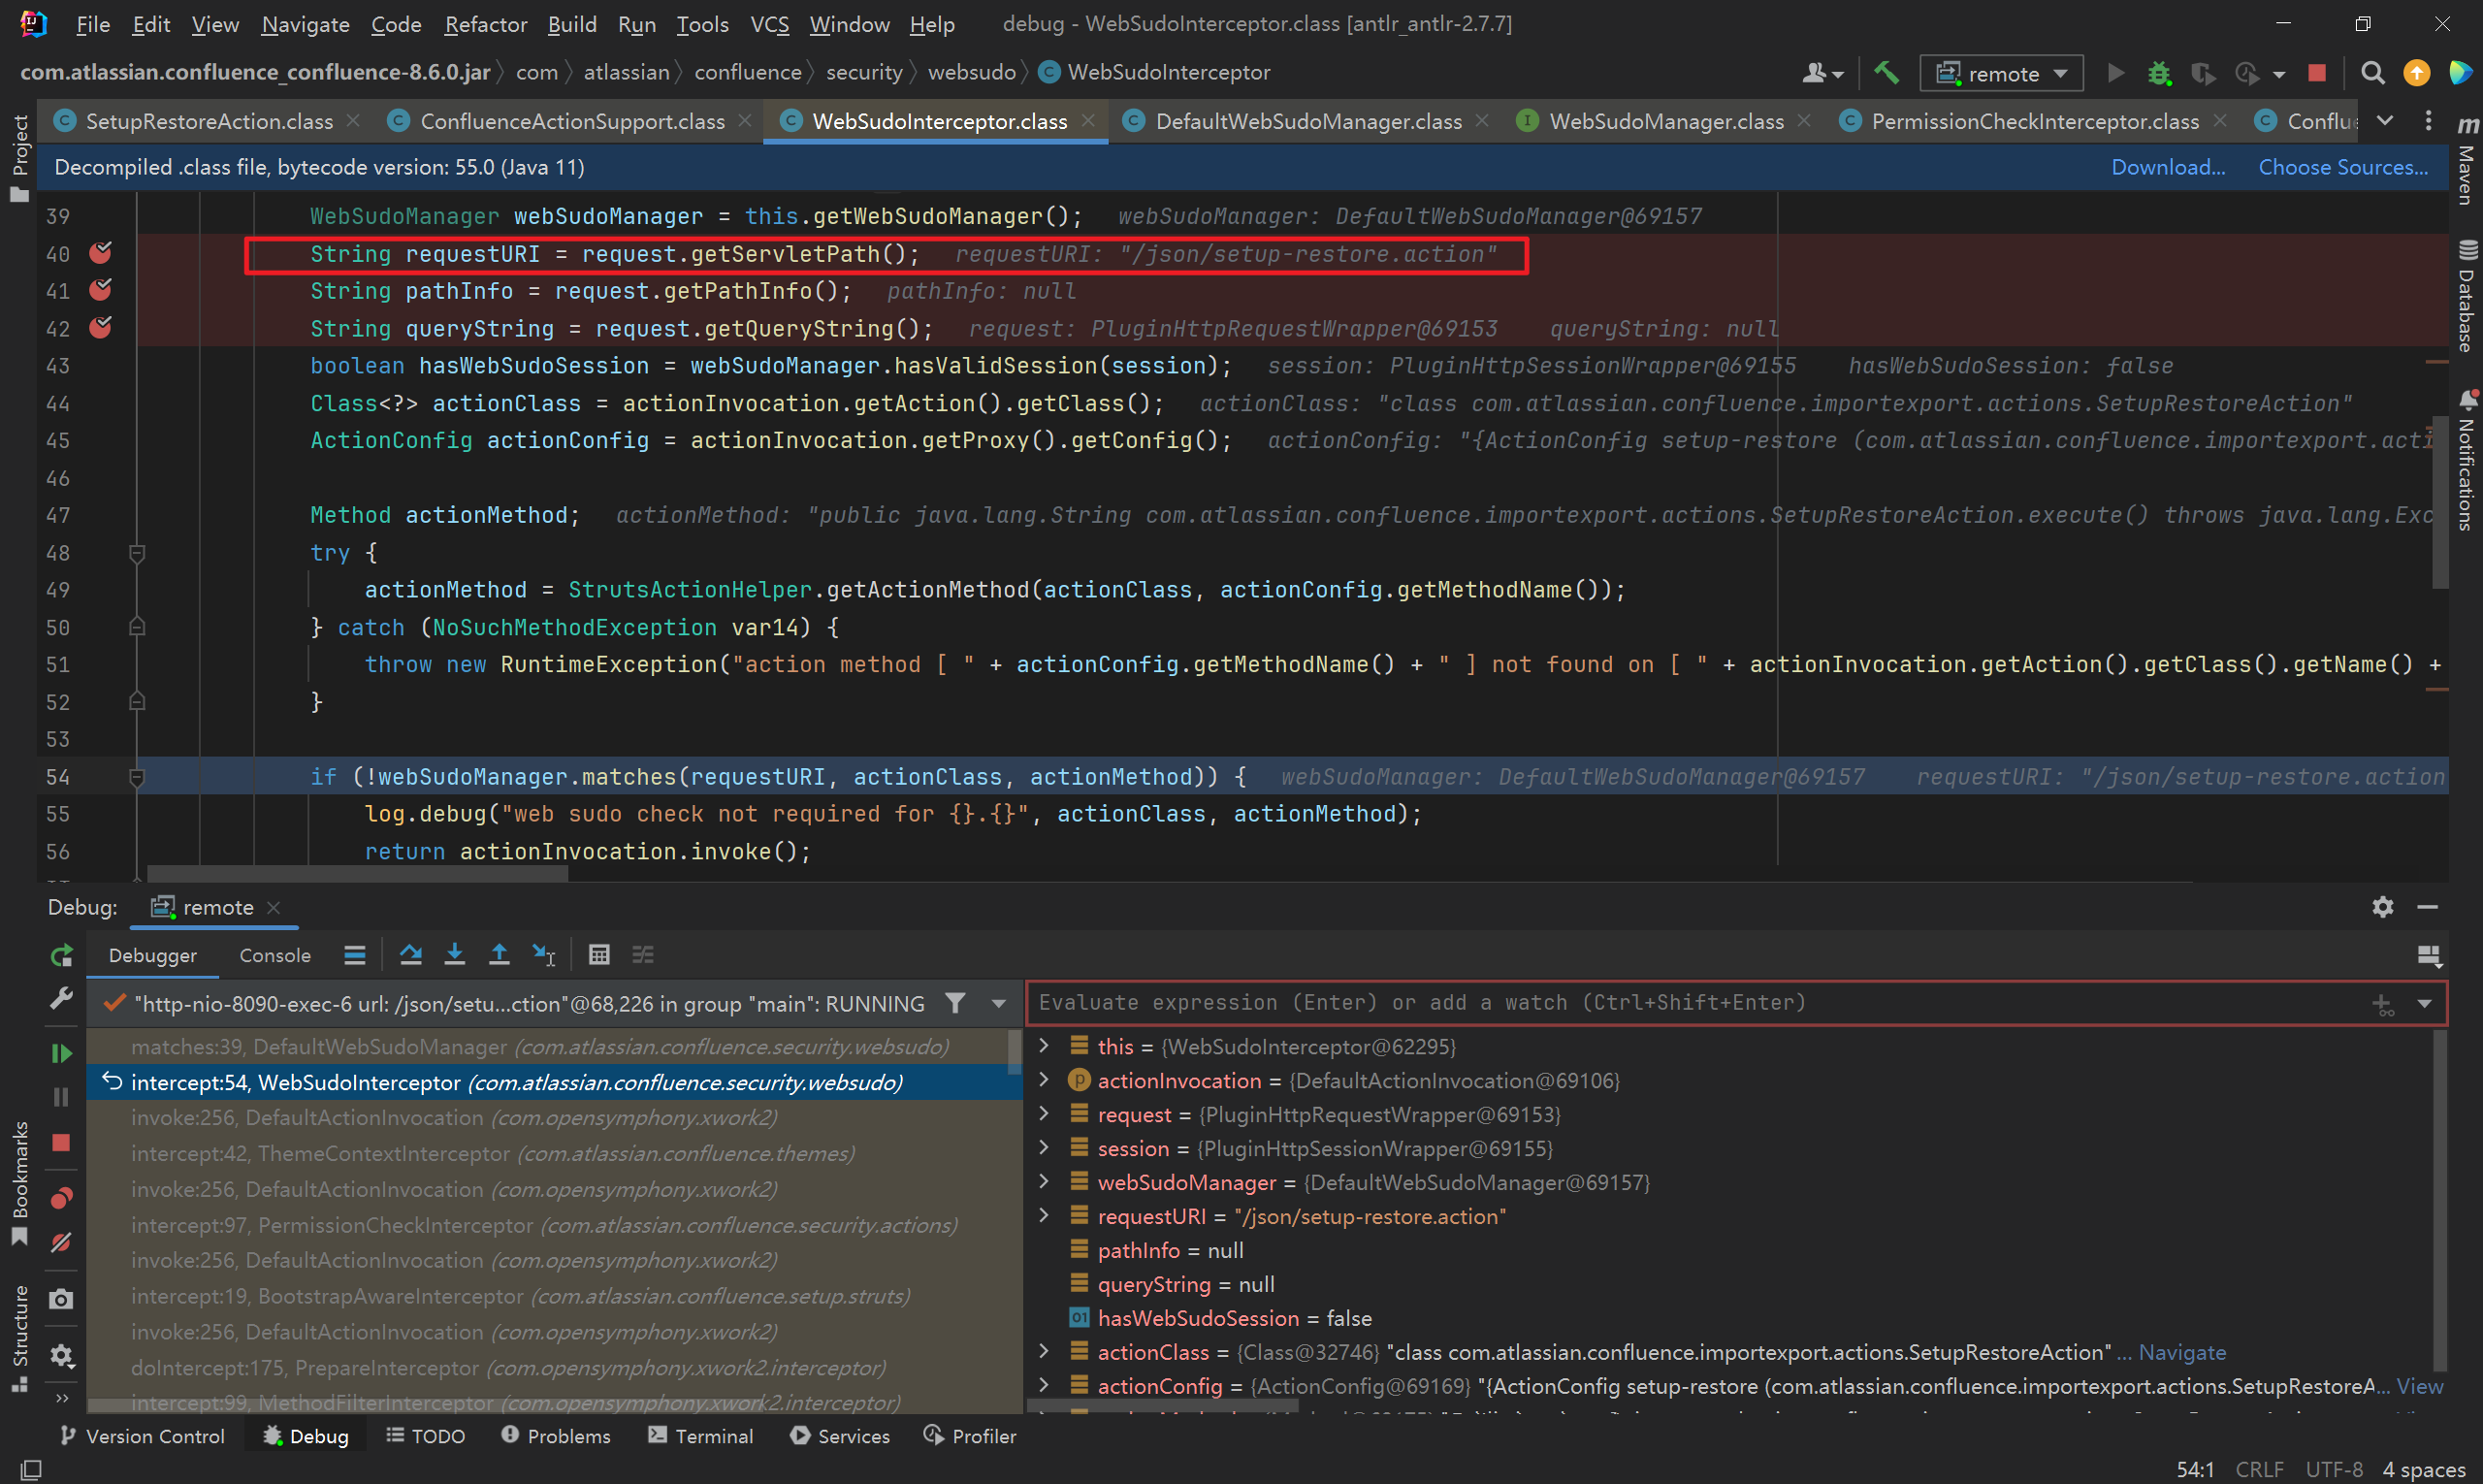
Task: Toggle the breakpoint on line 42
Action: point(100,328)
